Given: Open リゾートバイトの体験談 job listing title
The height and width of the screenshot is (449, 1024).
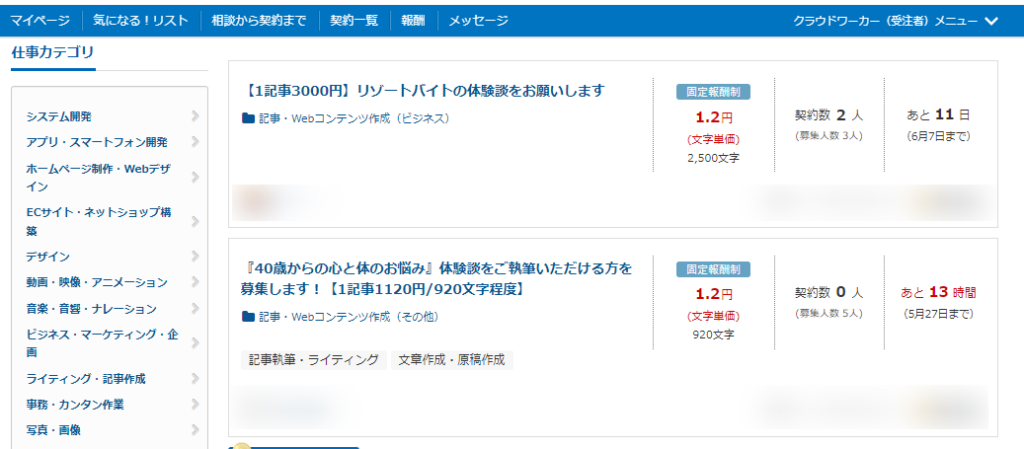Looking at the screenshot, I should [424, 91].
